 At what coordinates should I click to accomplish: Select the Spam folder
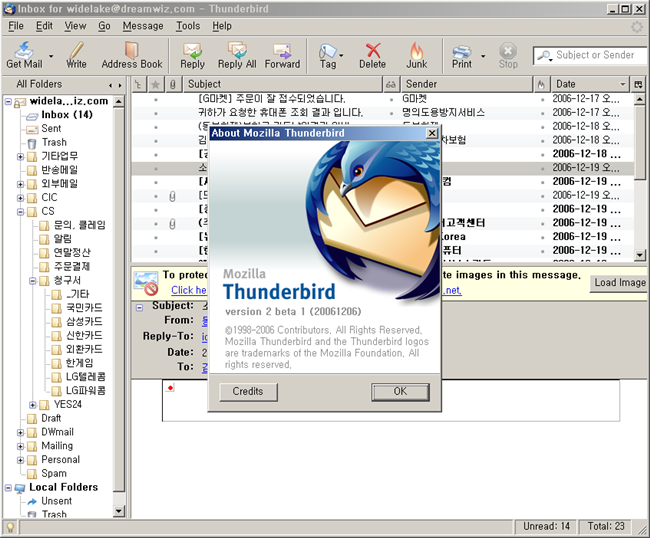(x=53, y=473)
